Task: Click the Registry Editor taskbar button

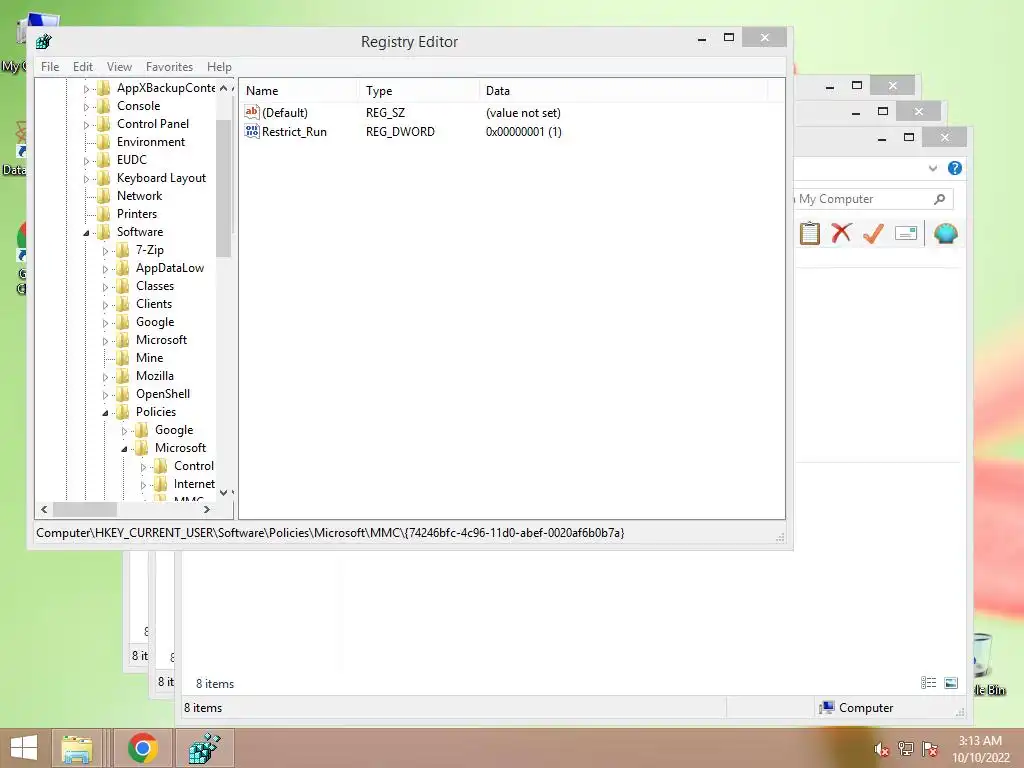Action: click(x=204, y=748)
